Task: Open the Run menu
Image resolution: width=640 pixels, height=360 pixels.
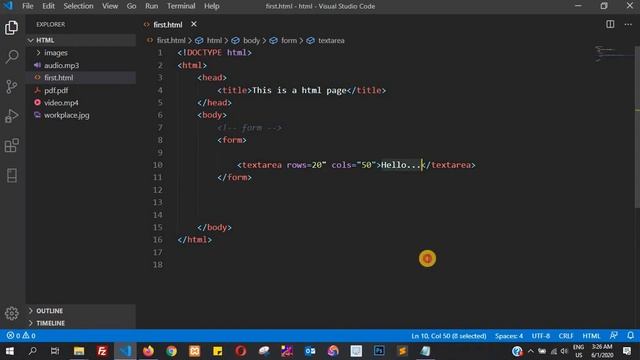Action: tap(151, 6)
